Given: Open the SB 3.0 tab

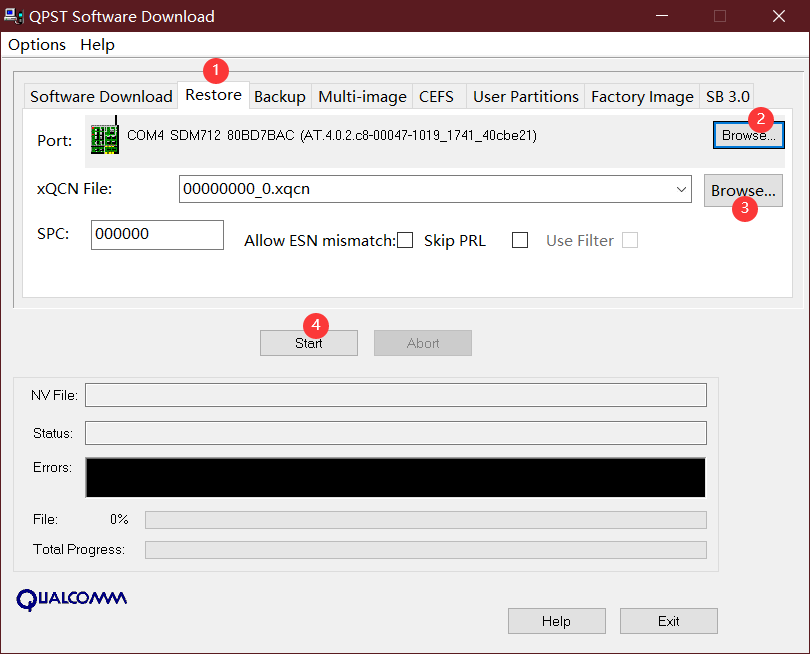Looking at the screenshot, I should pyautogui.click(x=727, y=97).
